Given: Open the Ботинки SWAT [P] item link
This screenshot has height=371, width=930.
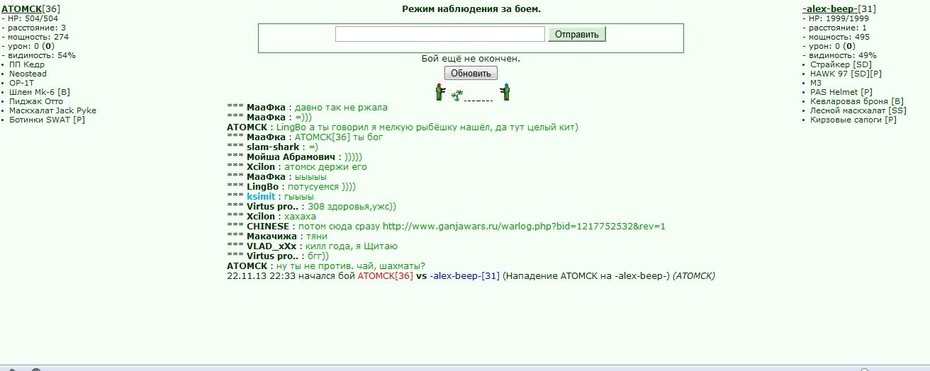Looking at the screenshot, I should click(x=47, y=120).
